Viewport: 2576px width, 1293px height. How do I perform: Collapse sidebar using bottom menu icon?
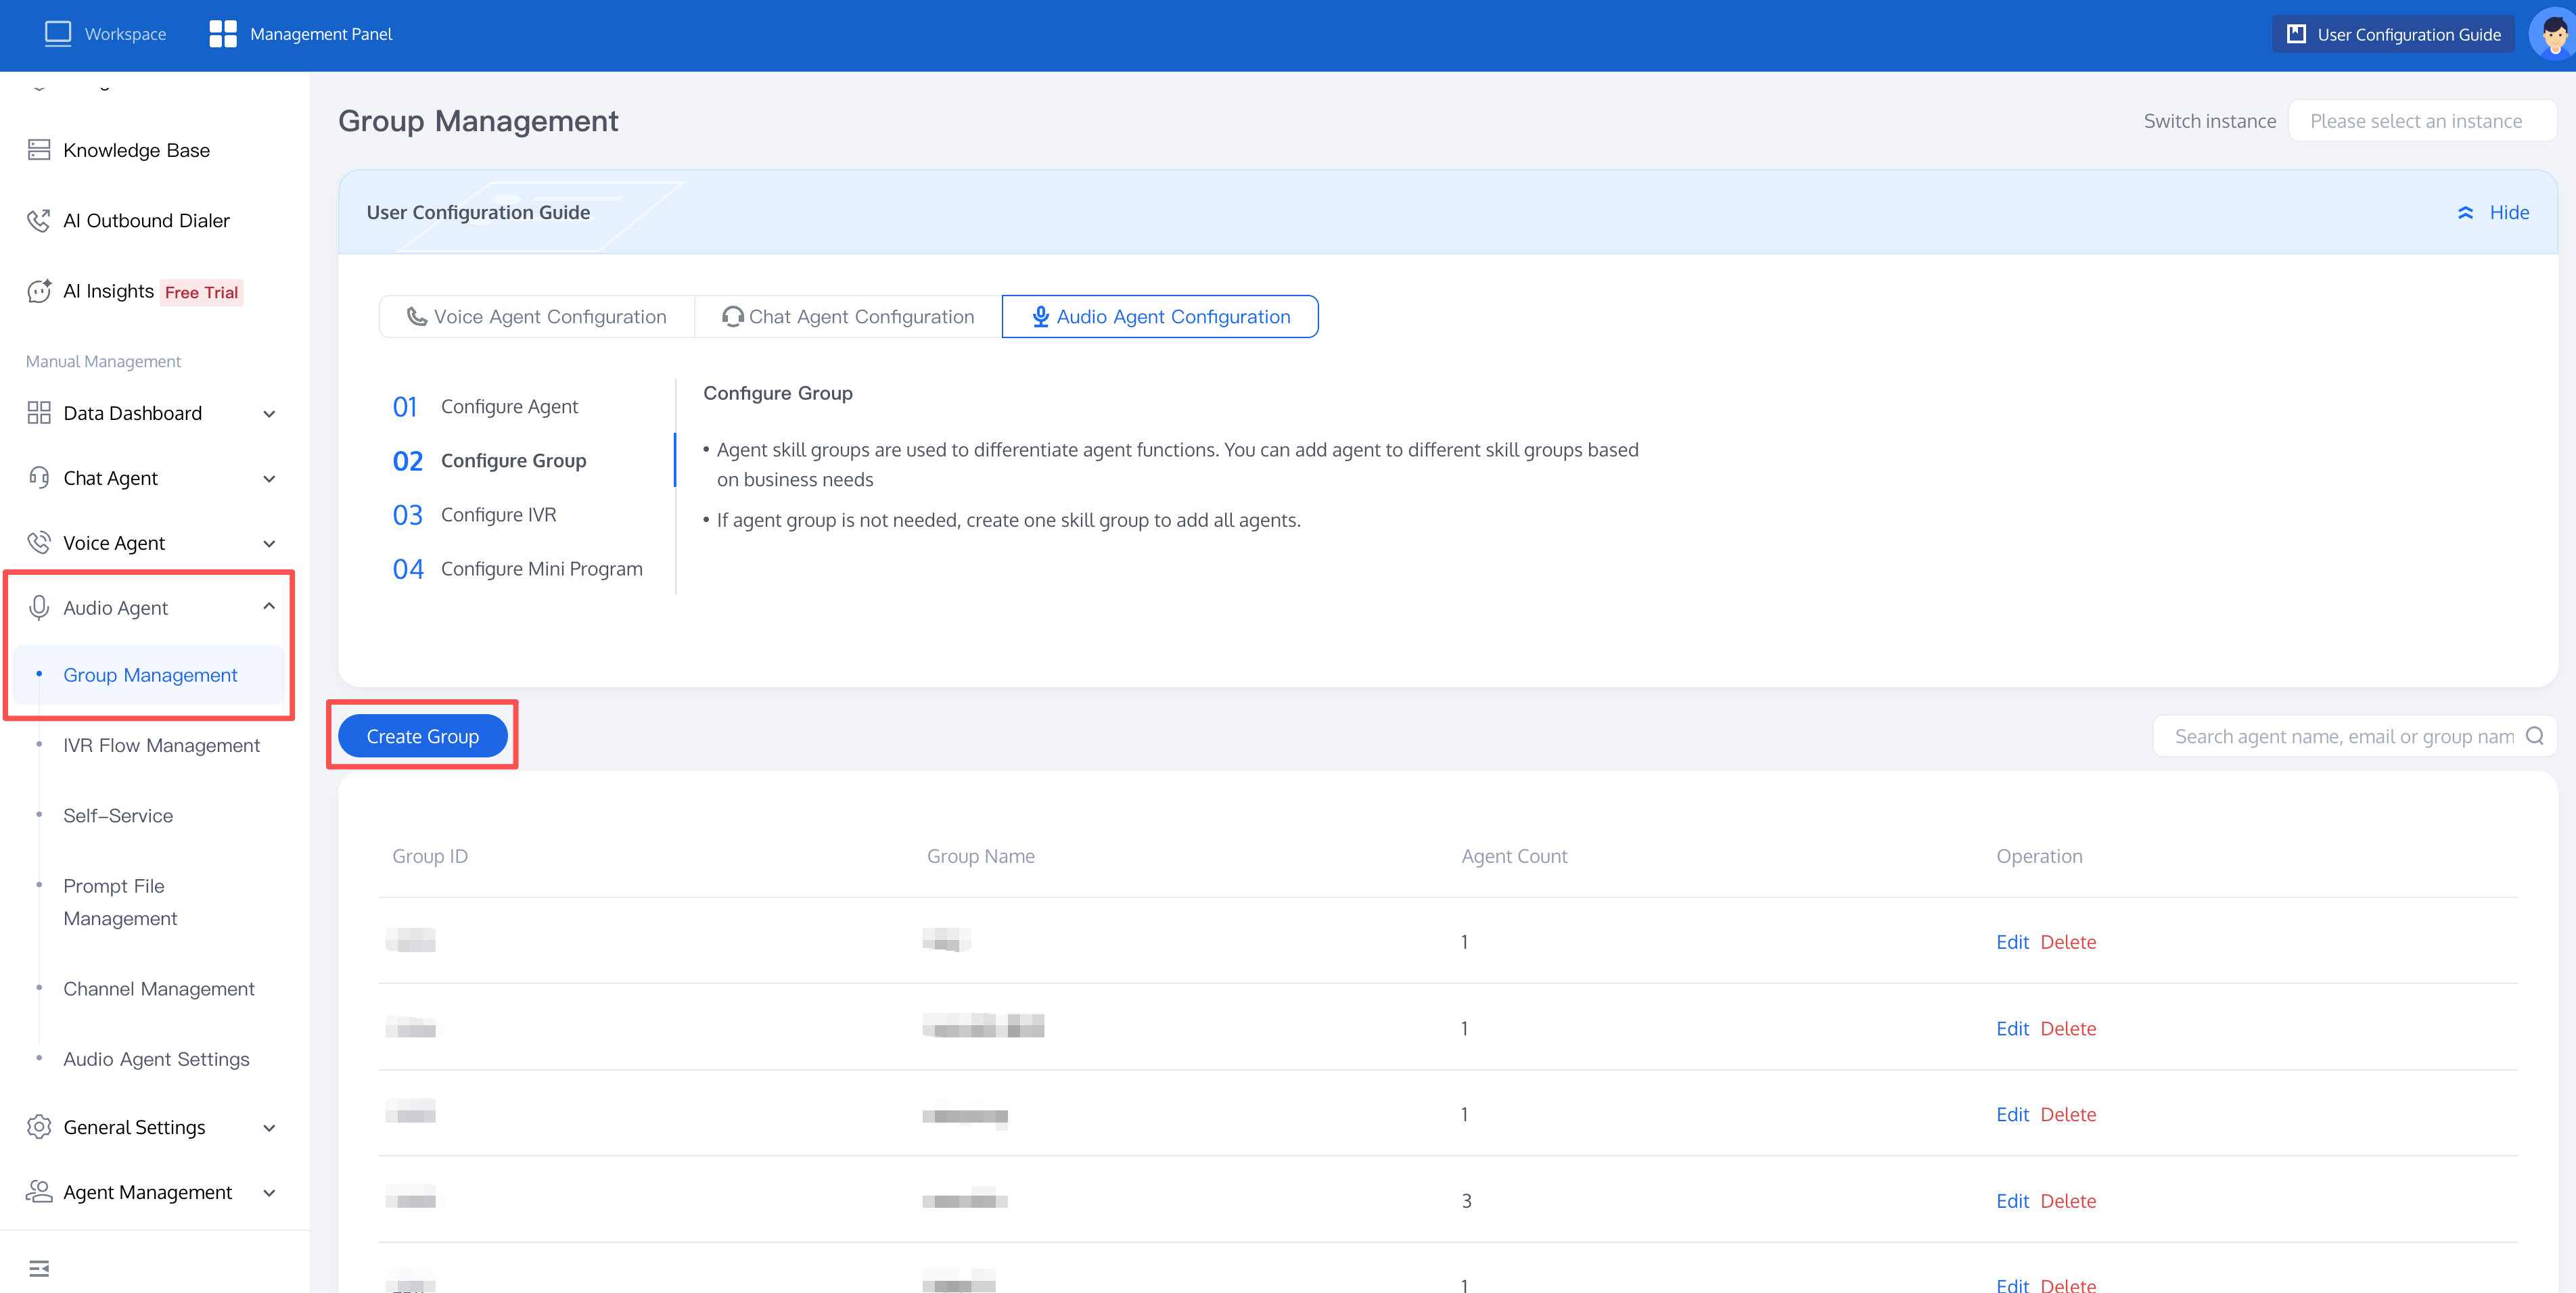39,1268
